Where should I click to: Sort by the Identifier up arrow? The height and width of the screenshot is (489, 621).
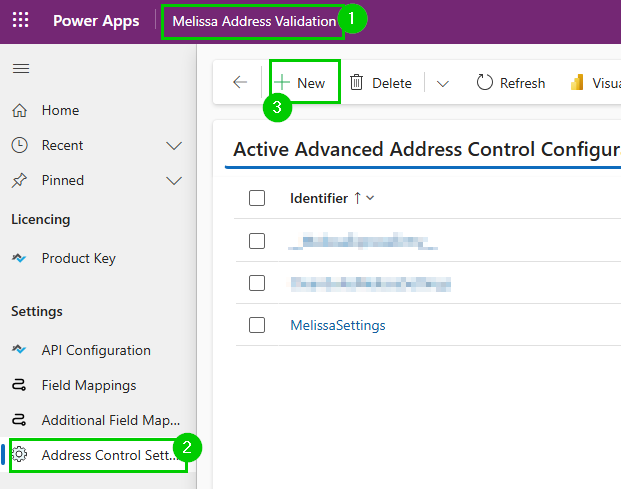pyautogui.click(x=358, y=198)
